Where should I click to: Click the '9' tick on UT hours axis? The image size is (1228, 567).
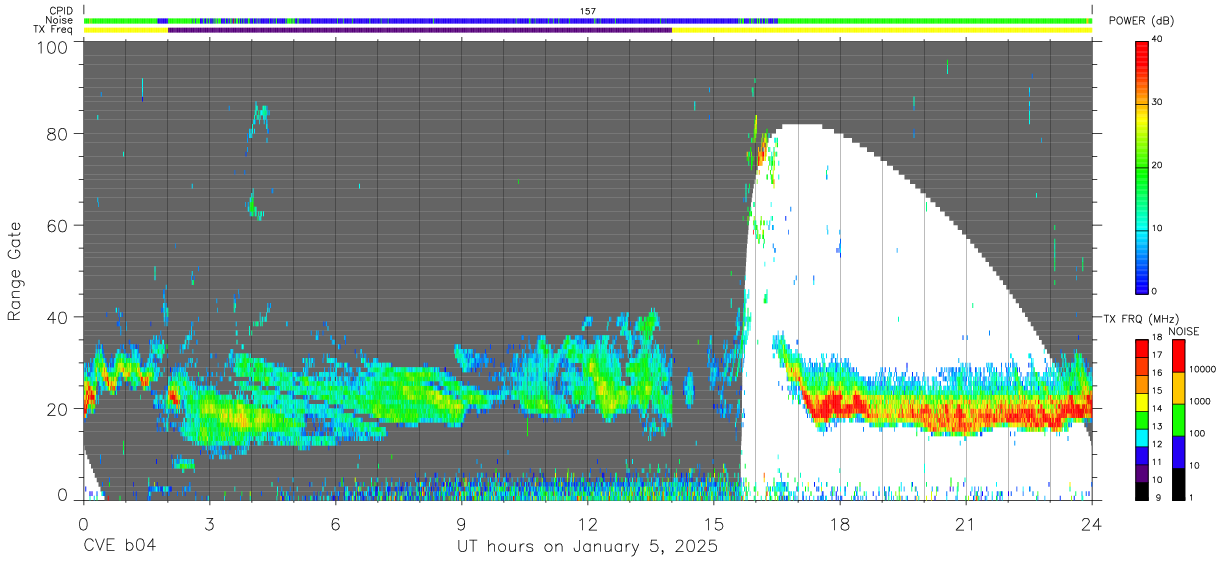coord(462,523)
